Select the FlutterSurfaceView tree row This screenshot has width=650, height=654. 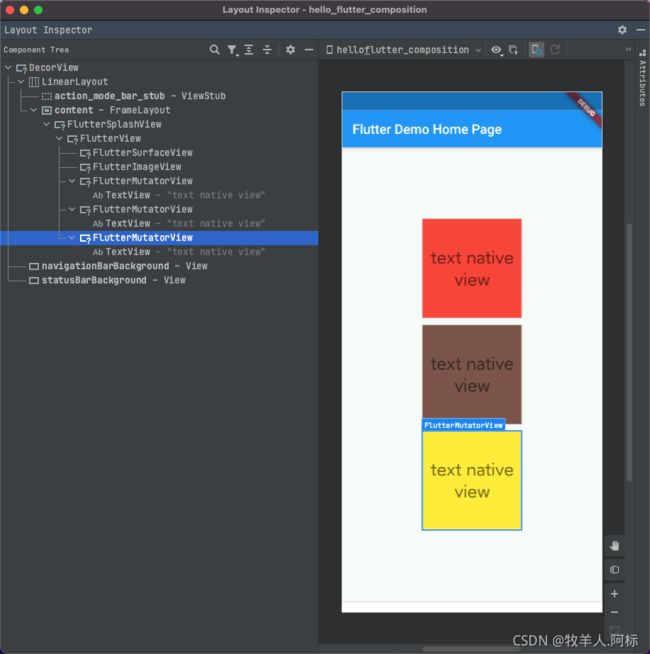159,152
